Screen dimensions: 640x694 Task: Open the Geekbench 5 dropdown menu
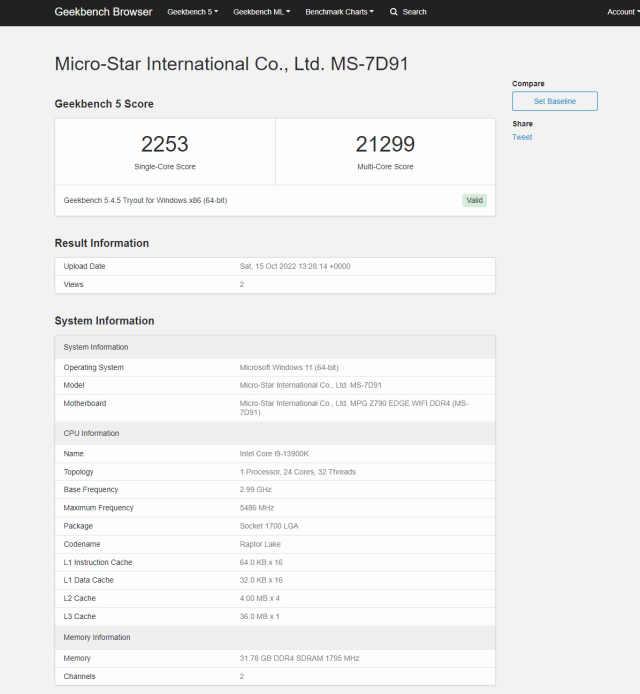(193, 12)
